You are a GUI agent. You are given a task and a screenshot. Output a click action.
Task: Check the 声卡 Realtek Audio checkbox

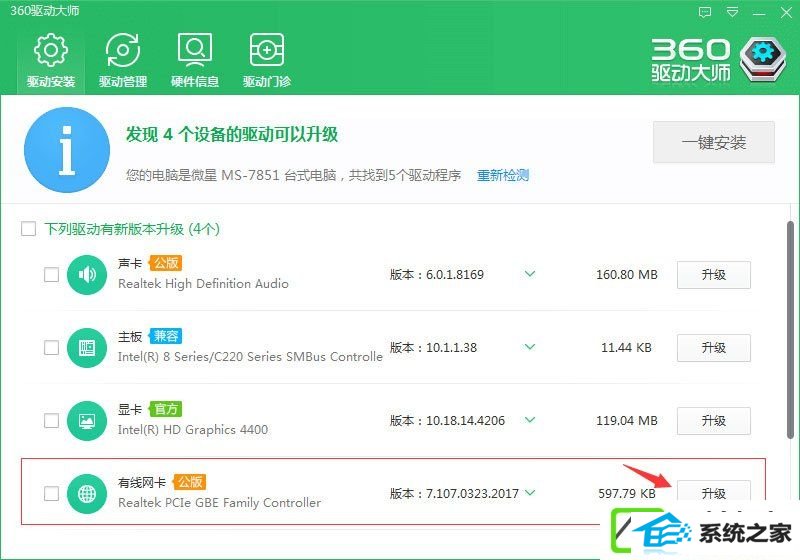pos(52,274)
